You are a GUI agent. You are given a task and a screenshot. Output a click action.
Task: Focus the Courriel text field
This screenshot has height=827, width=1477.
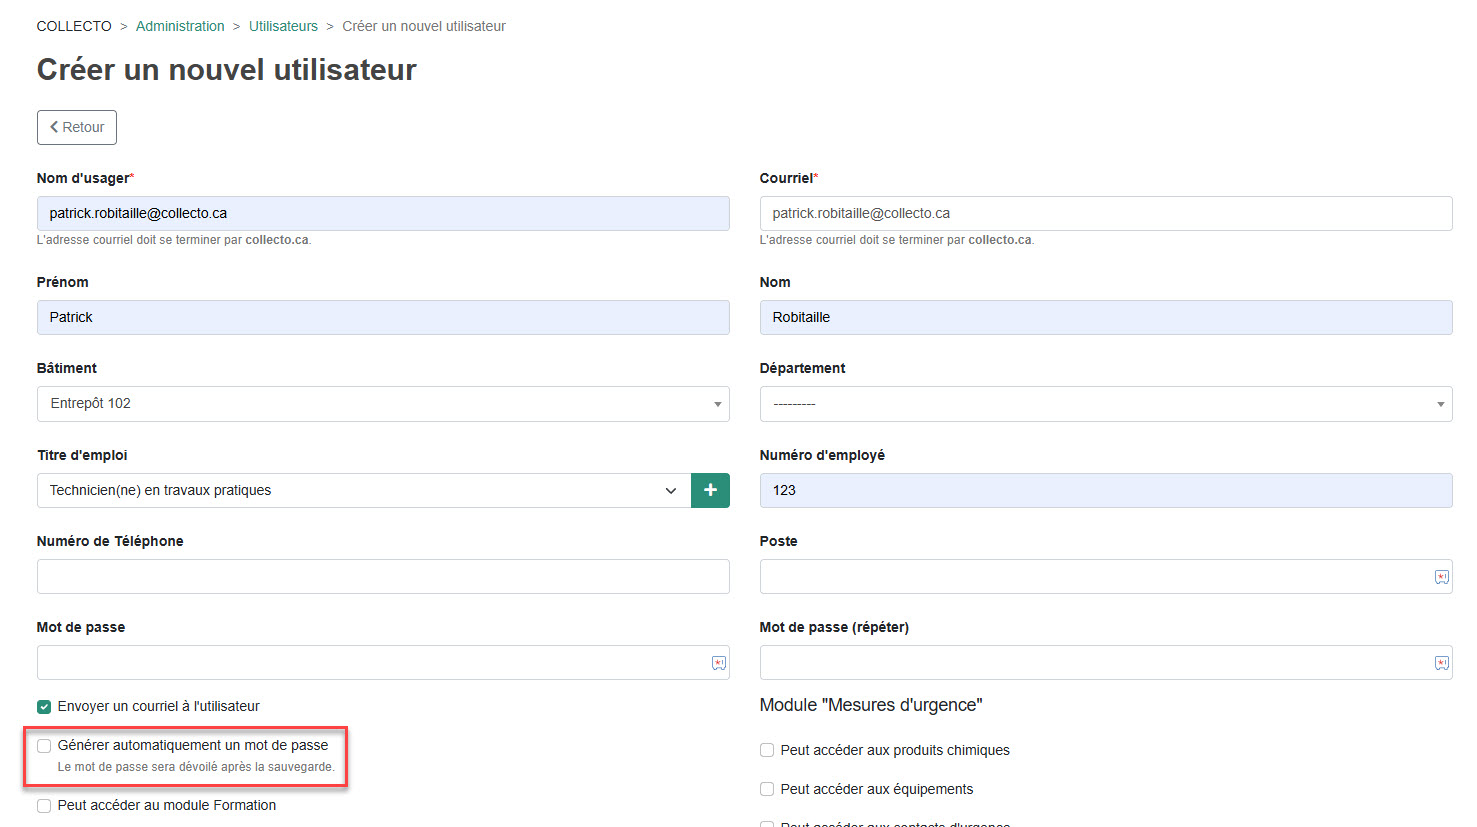point(1105,213)
